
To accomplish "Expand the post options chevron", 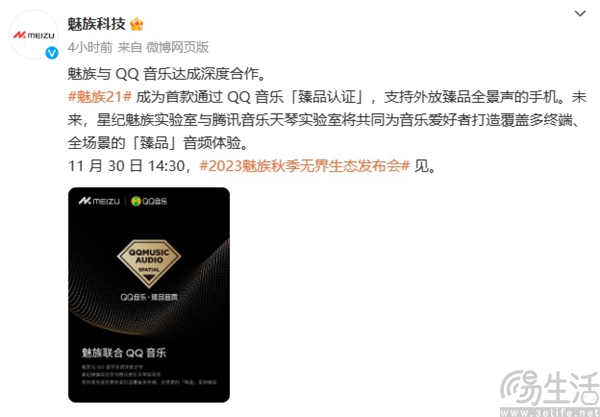I will pyautogui.click(x=580, y=14).
